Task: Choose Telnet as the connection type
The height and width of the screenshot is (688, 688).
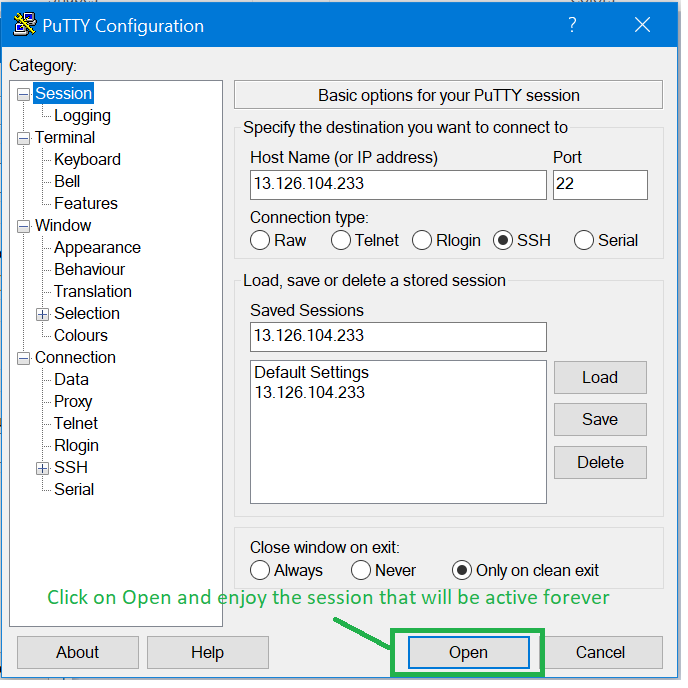Action: click(341, 240)
